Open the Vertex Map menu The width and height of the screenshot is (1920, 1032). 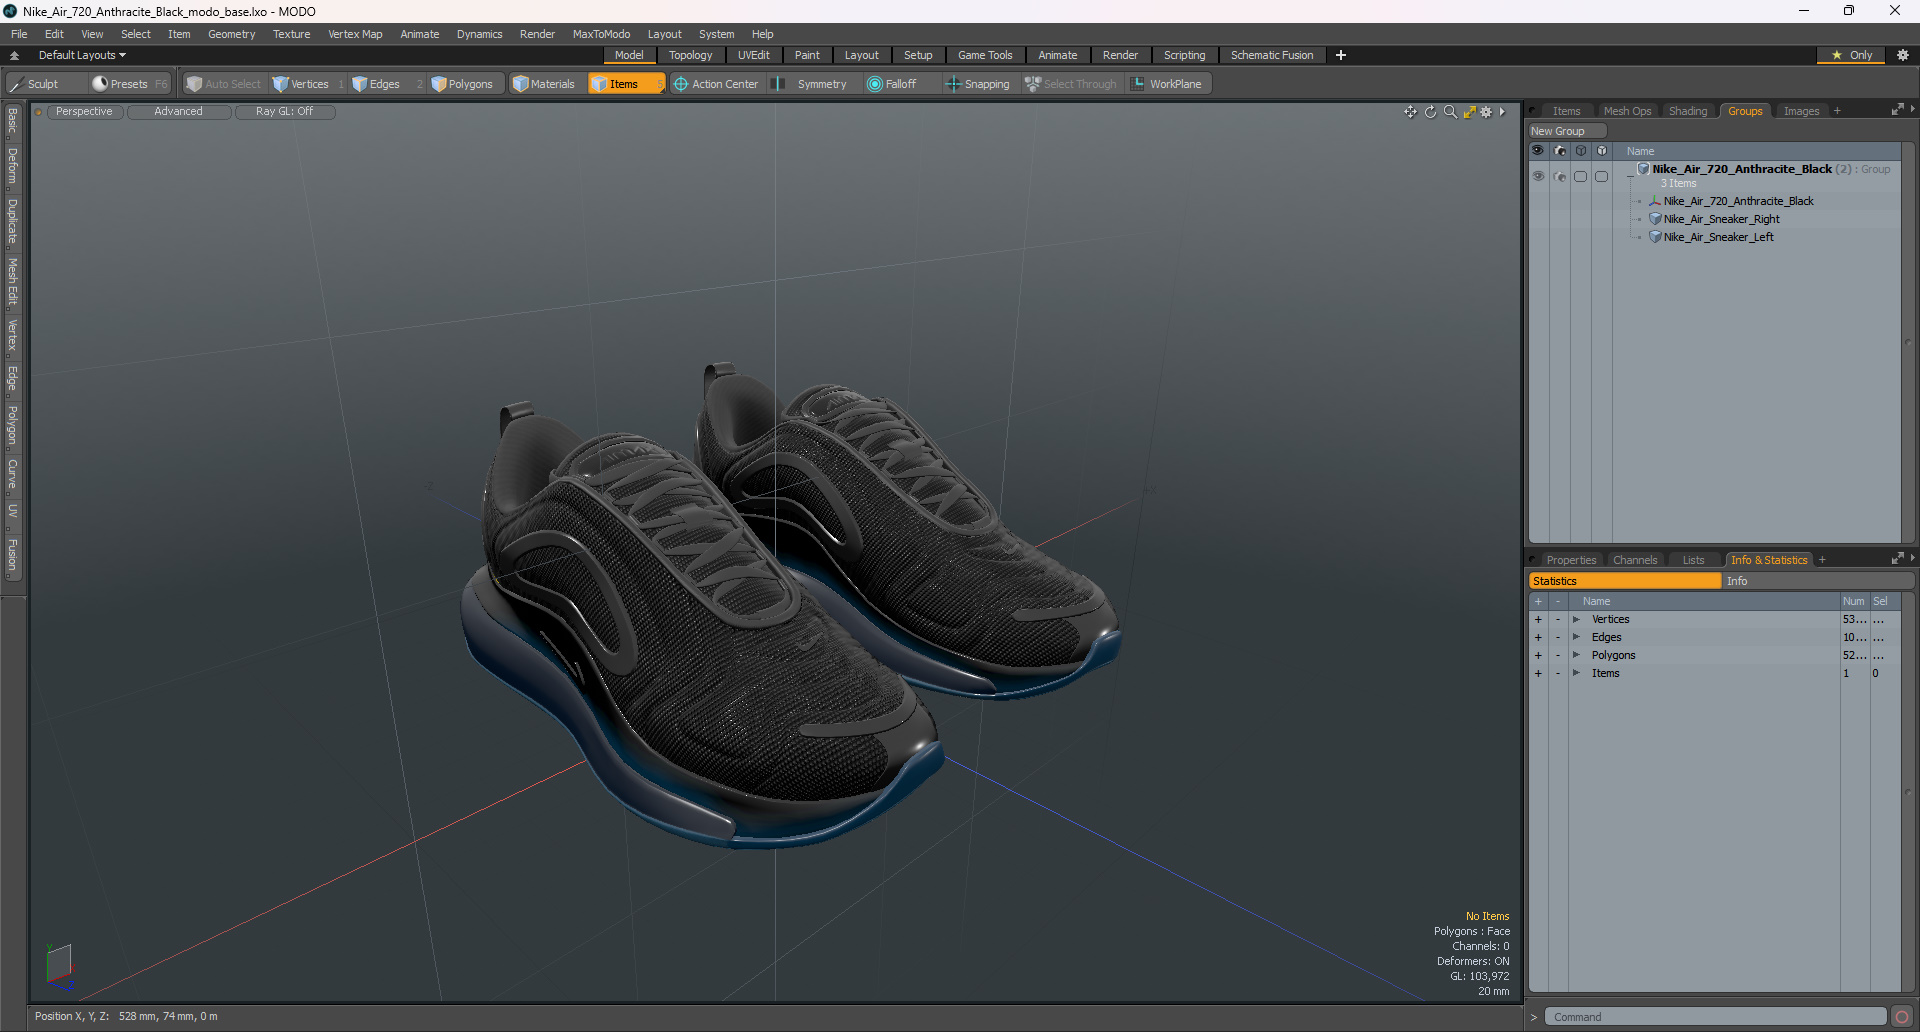(x=355, y=34)
